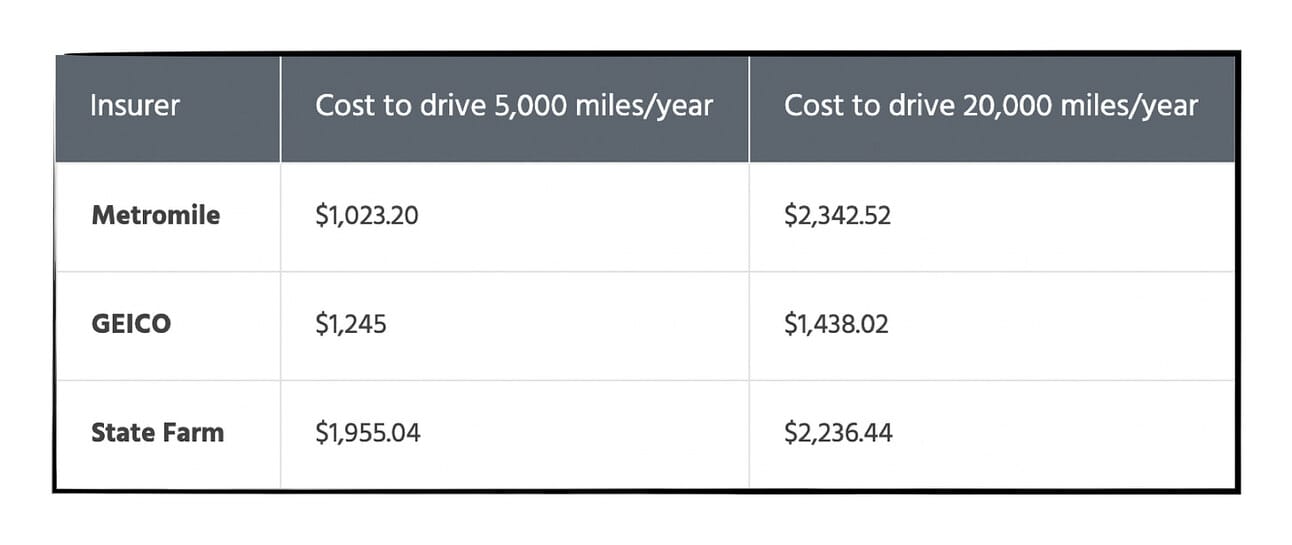Click the $1,438.02 cell
This screenshot has height=545, width=1292.
[x=836, y=325]
